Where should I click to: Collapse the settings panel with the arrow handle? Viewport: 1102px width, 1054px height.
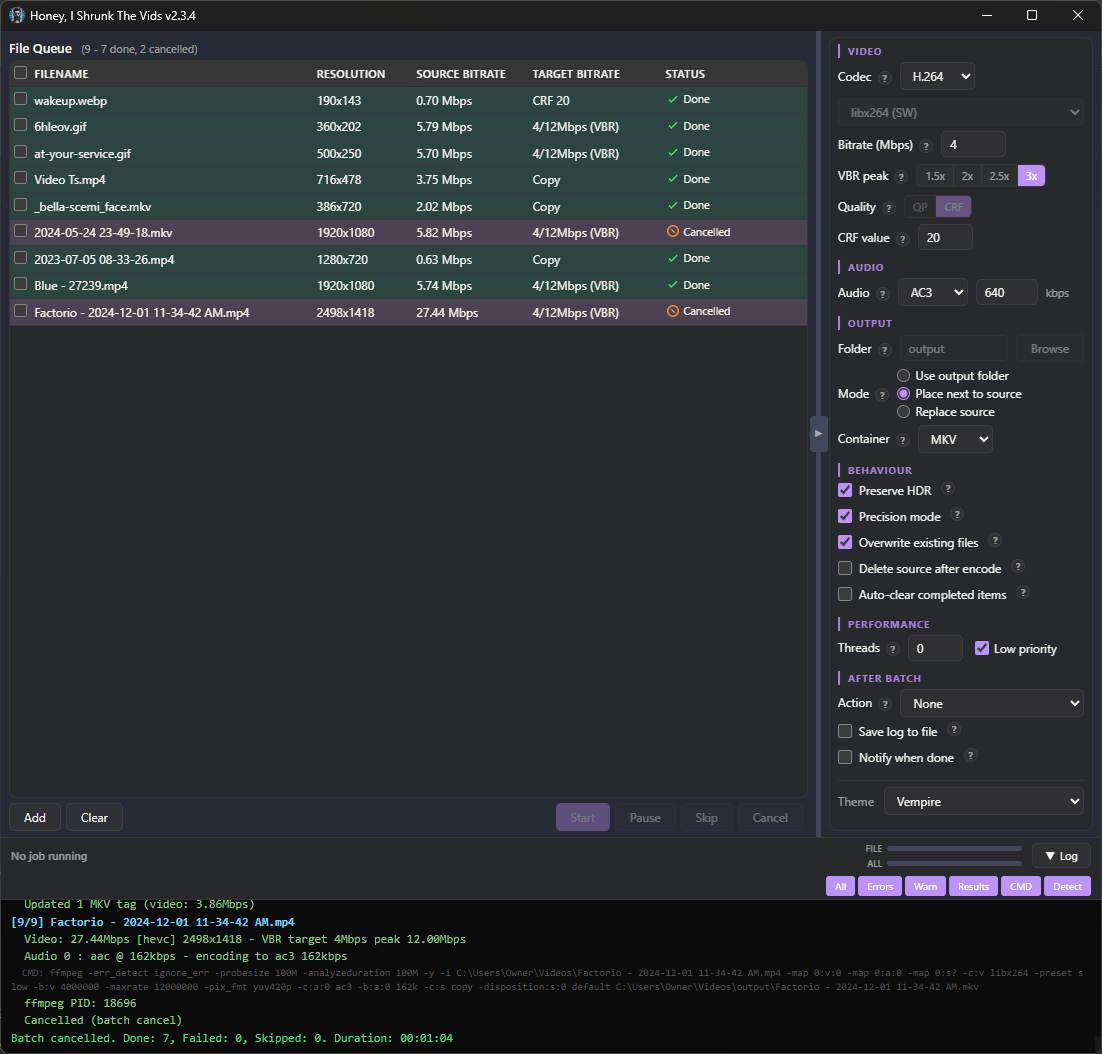[x=818, y=434]
